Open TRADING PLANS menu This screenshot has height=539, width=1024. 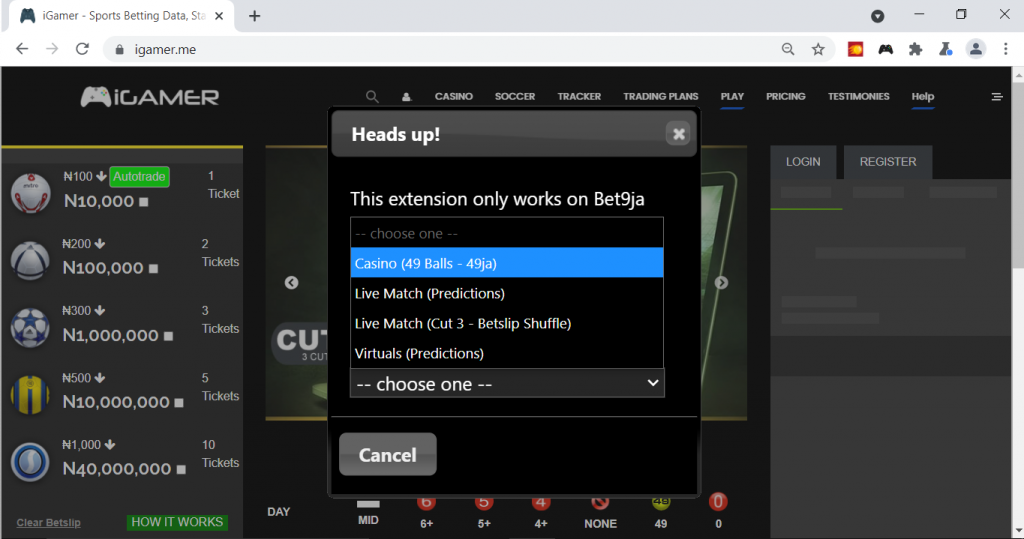(x=660, y=96)
